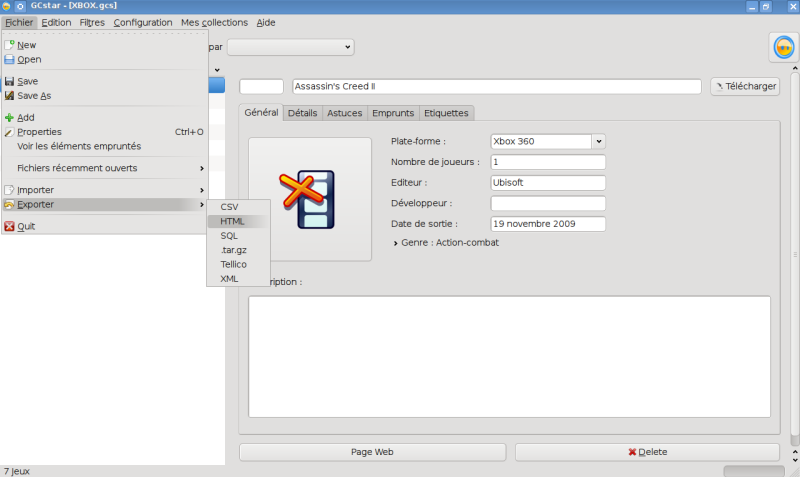Switch to the Etiquettes tab

pos(446,113)
